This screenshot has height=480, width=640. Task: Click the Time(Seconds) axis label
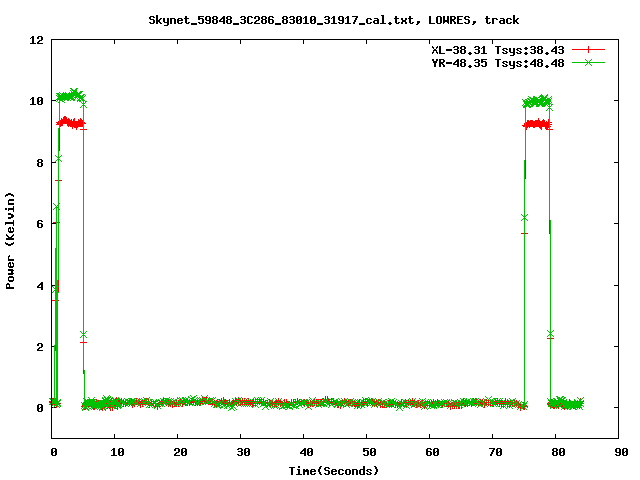[x=333, y=471]
